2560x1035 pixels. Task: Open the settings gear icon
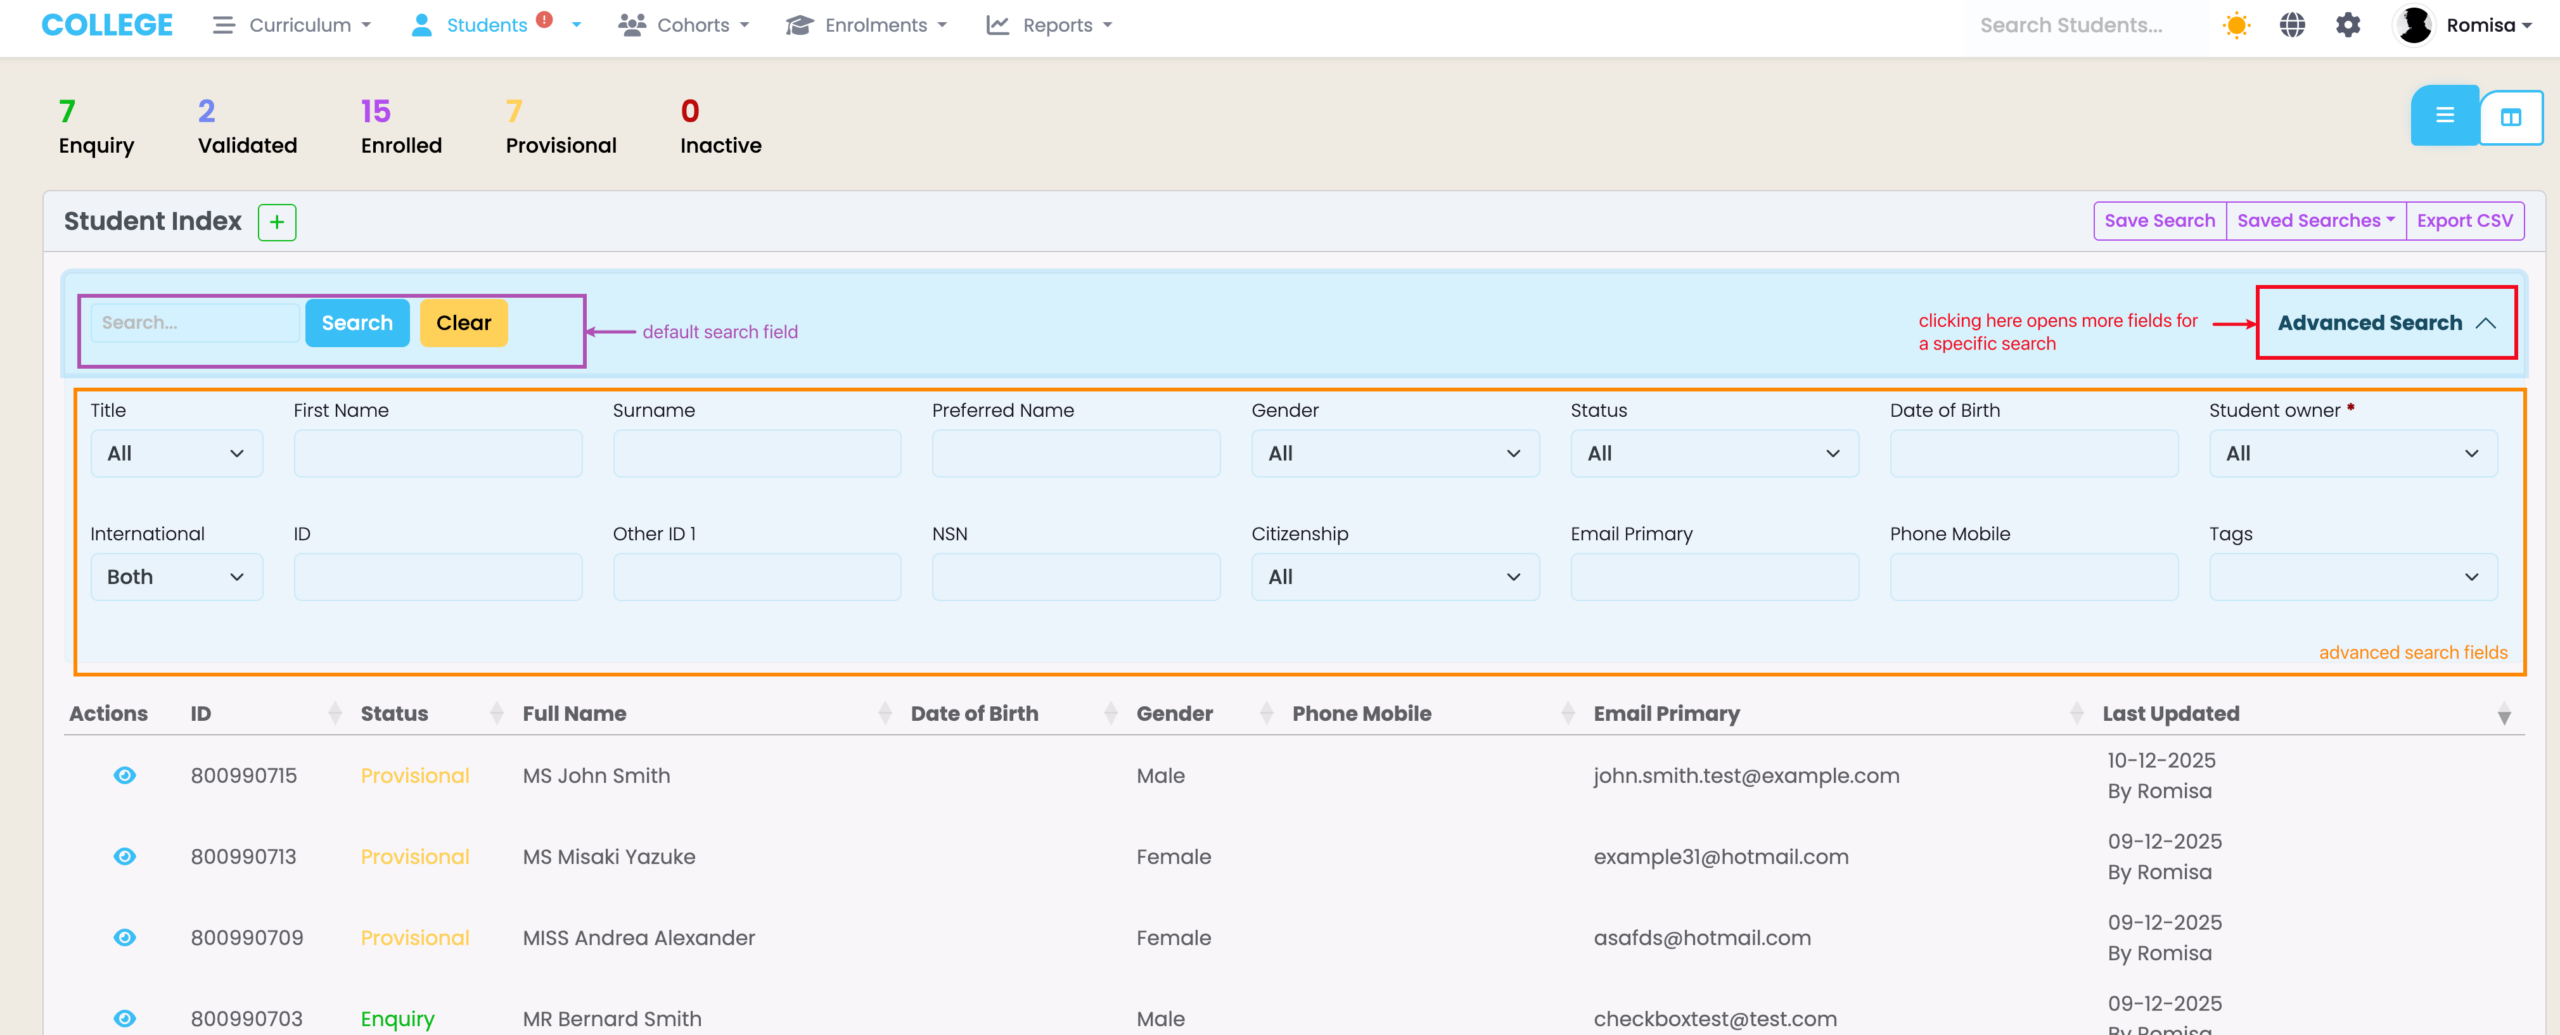(2348, 26)
